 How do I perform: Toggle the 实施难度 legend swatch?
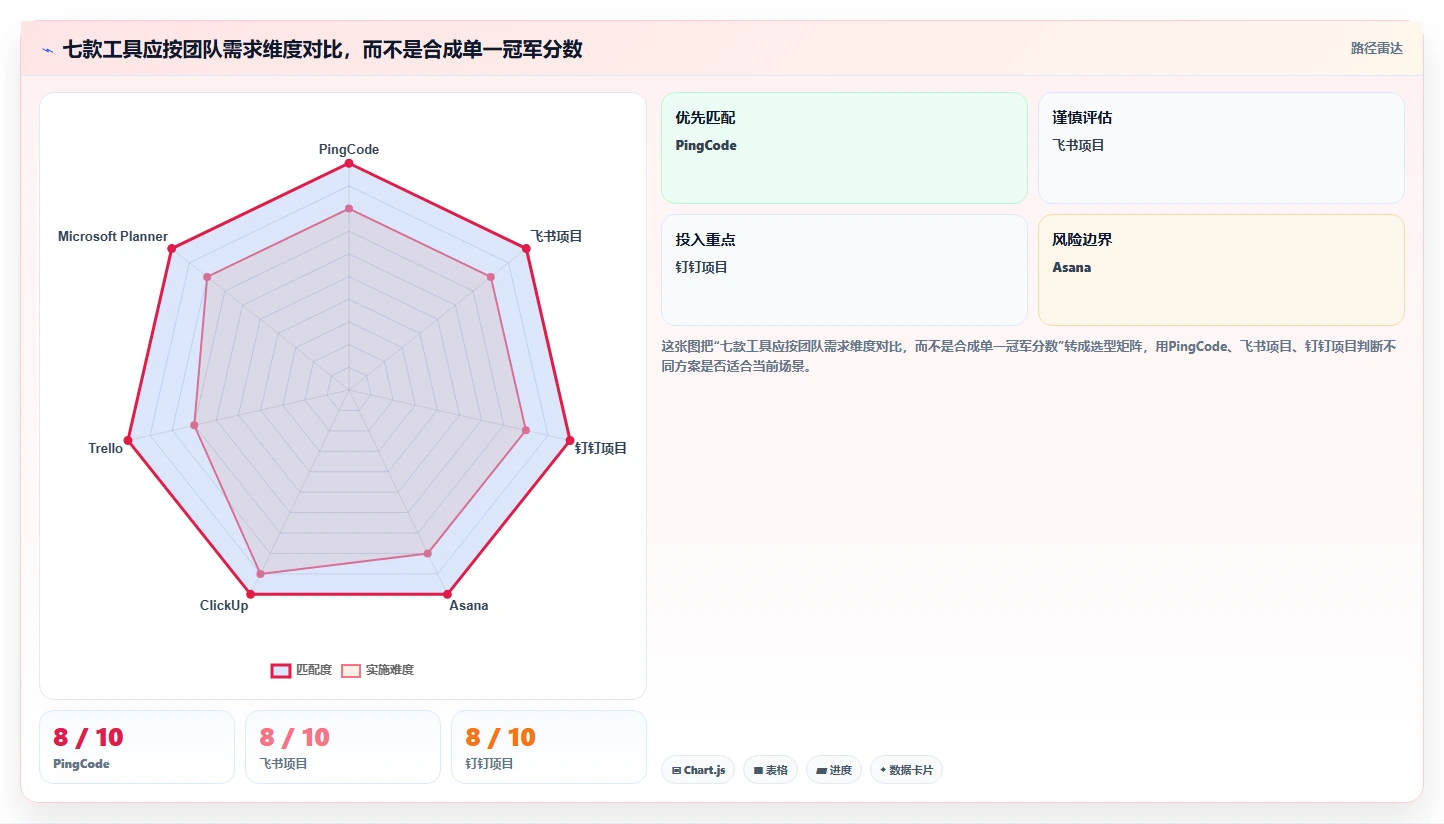pos(351,670)
